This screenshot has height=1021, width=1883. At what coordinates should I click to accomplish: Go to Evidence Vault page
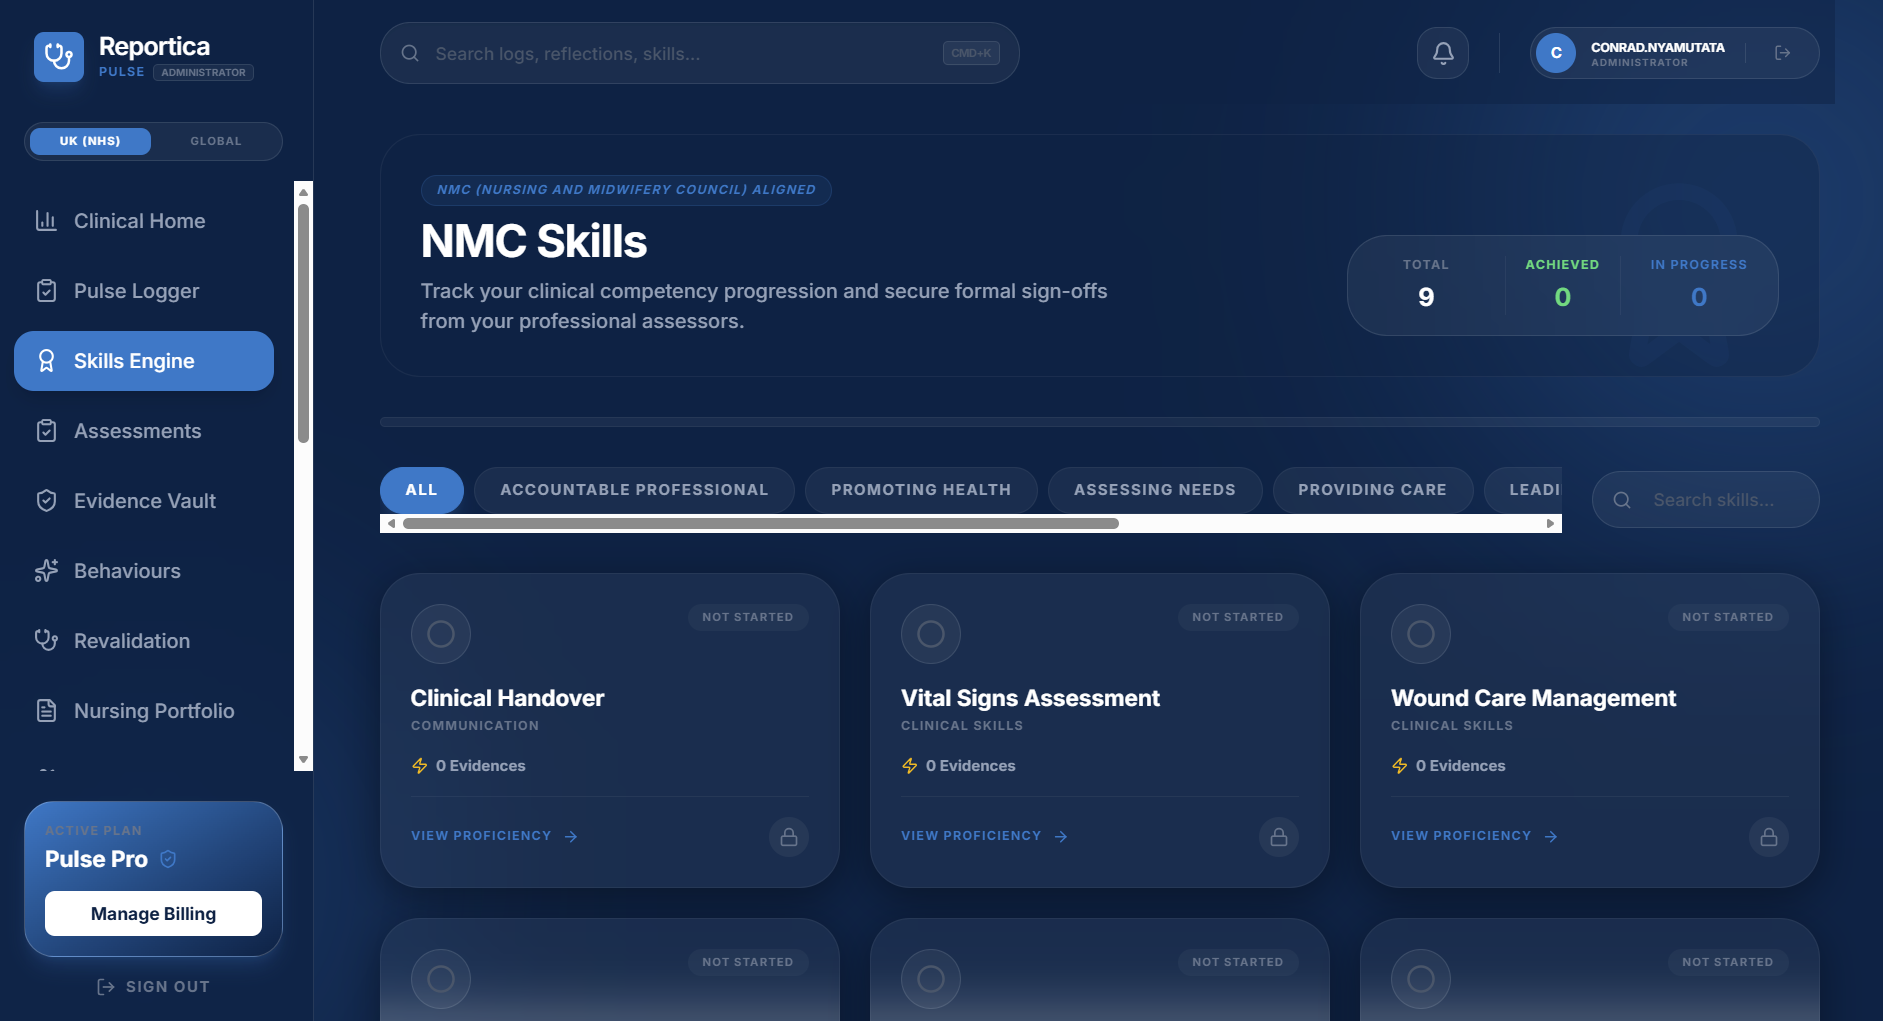click(x=144, y=501)
